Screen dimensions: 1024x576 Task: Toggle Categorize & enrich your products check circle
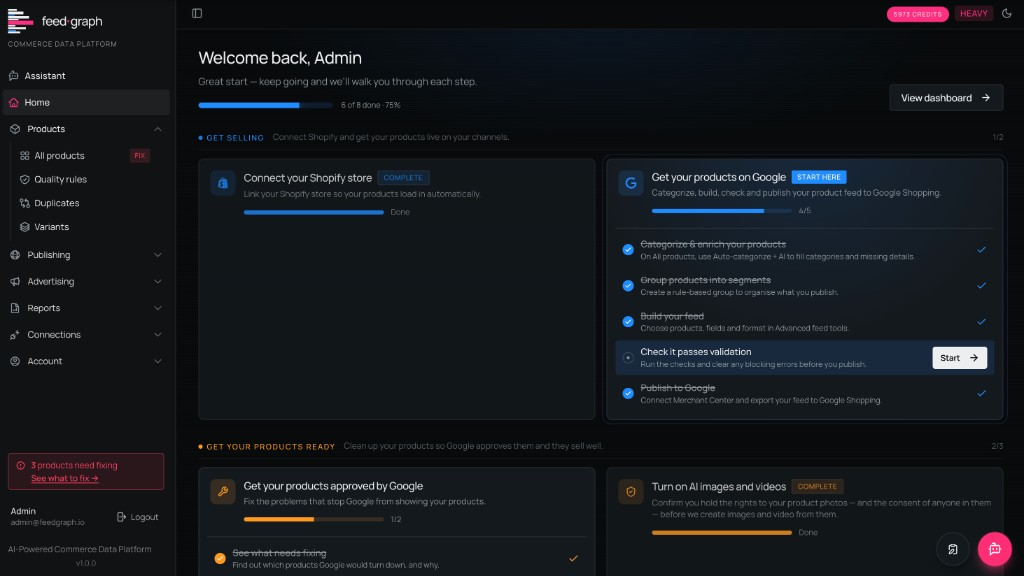(628, 249)
